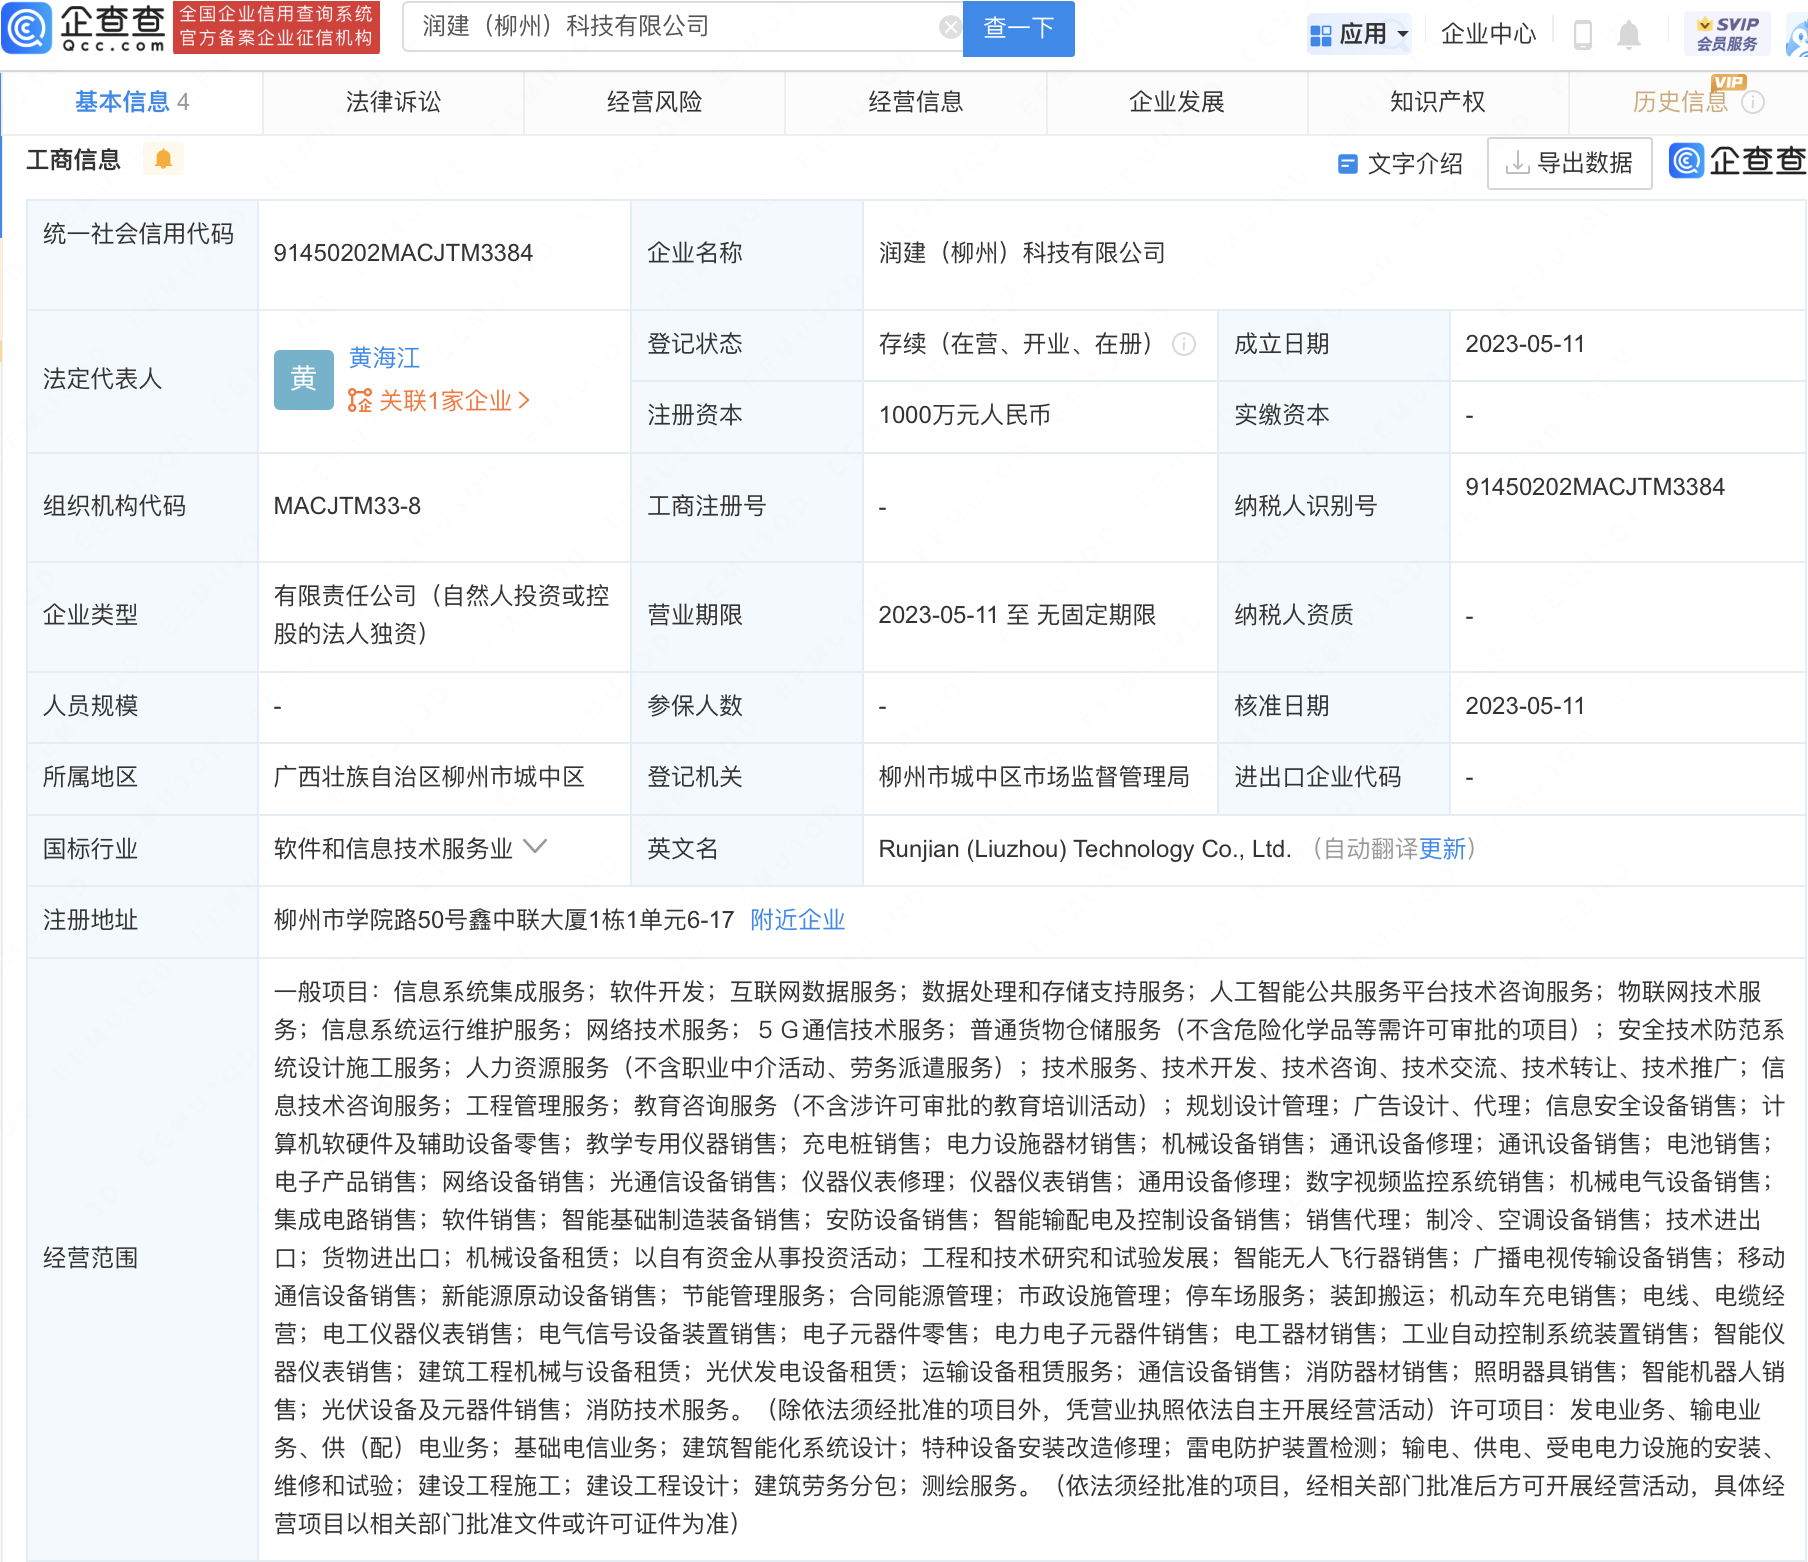The height and width of the screenshot is (1562, 1808).
Task: Open SVIP member services
Action: coord(1727,34)
